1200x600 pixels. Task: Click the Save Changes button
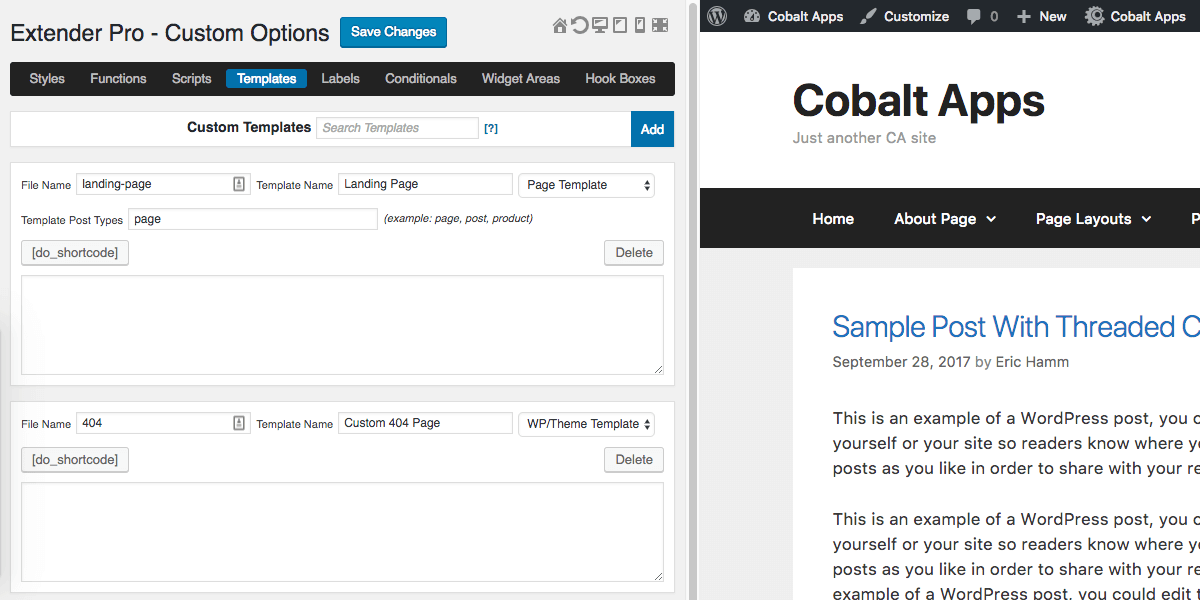393,32
